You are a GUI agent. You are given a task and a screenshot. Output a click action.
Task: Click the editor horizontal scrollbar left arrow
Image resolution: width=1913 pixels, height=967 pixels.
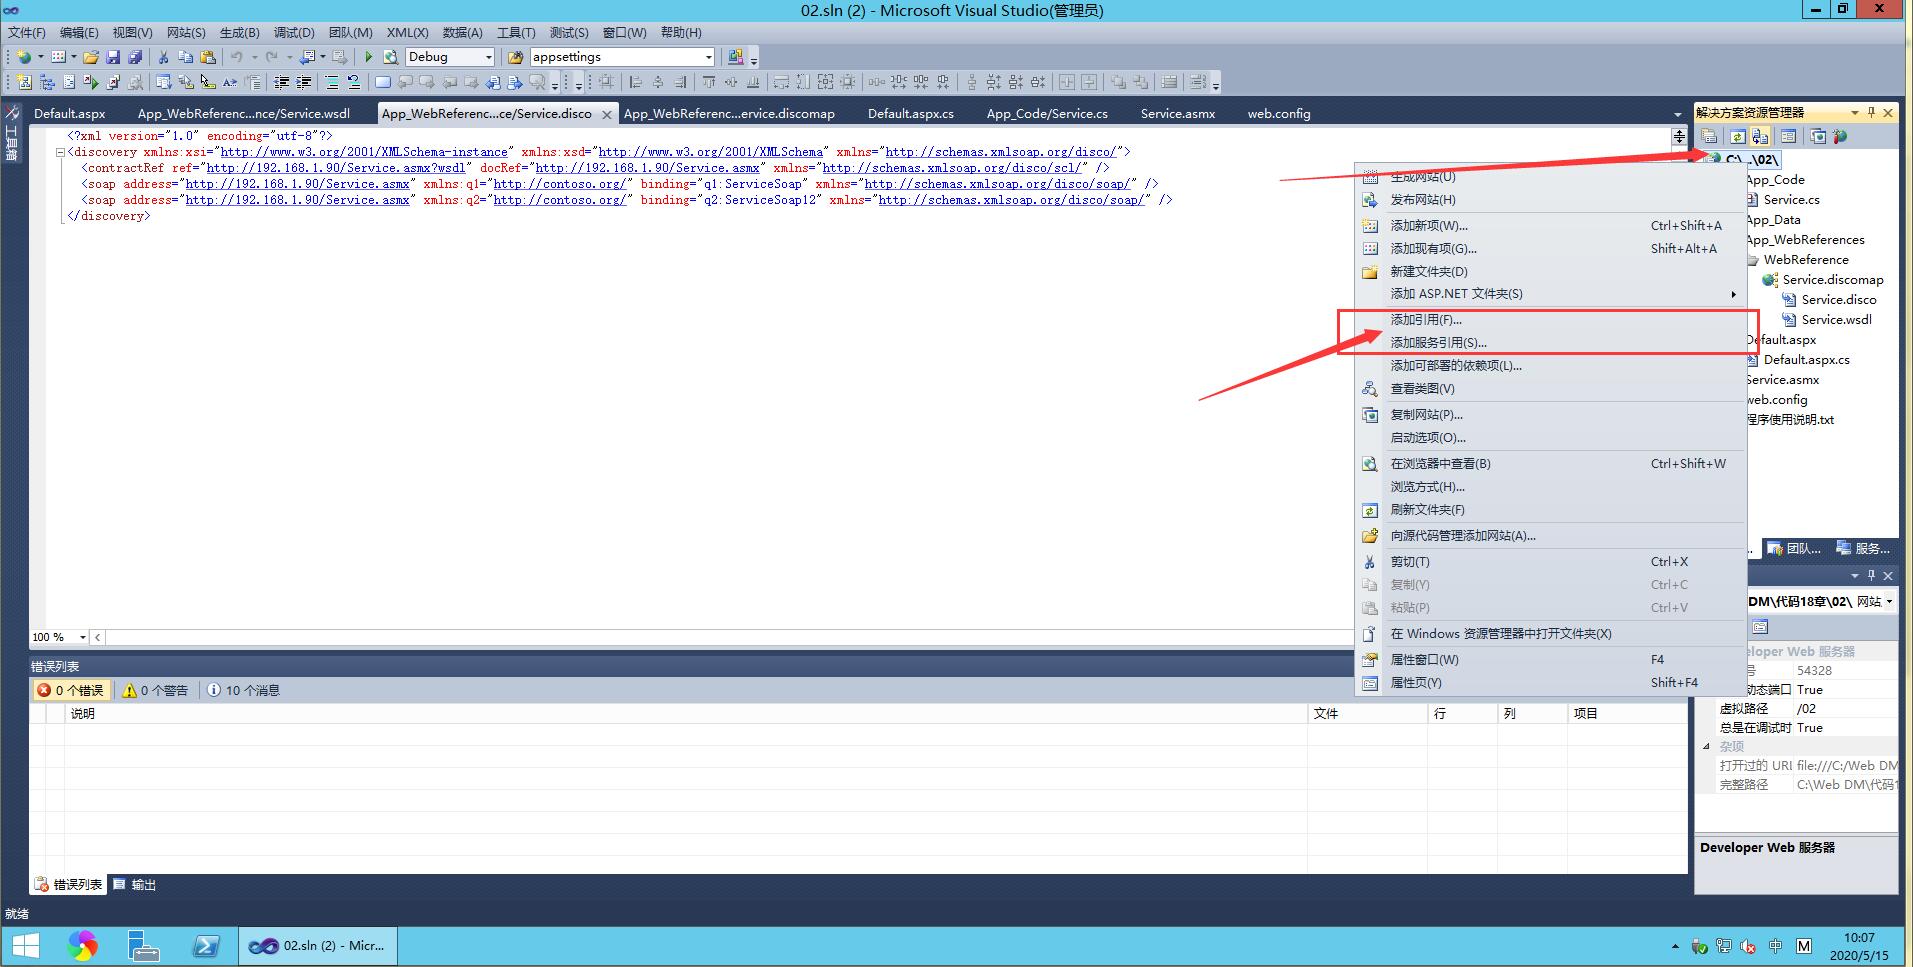coord(97,637)
